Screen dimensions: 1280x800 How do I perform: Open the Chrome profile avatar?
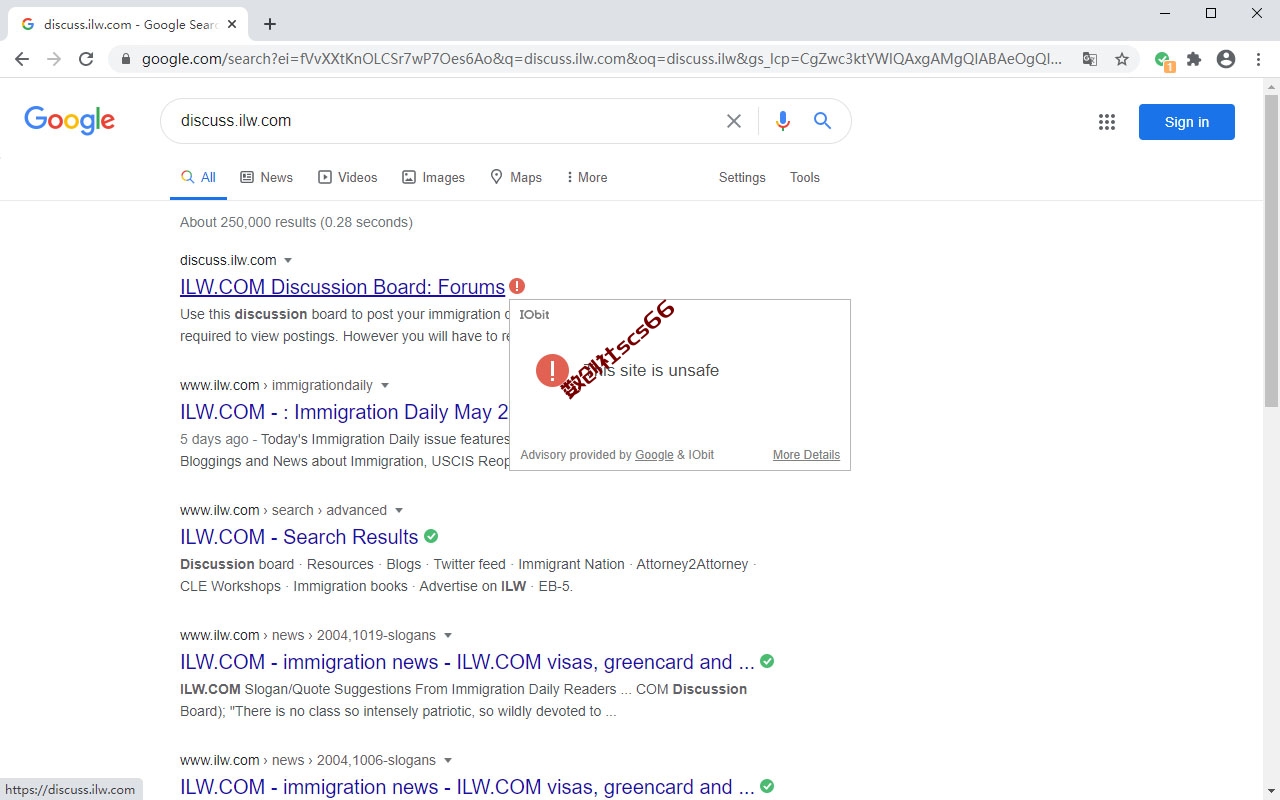[1226, 59]
